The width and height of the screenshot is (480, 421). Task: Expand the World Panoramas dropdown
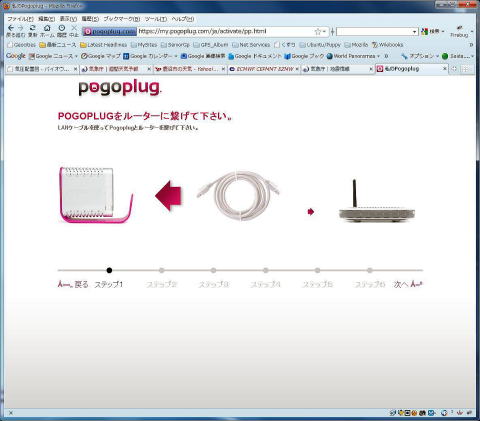click(378, 56)
